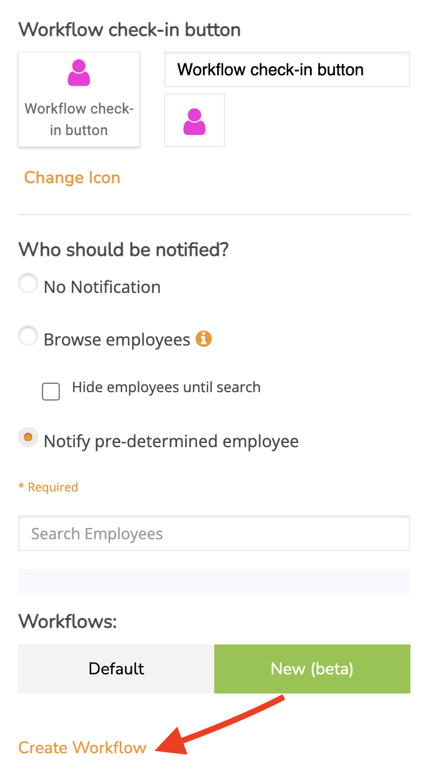The height and width of the screenshot is (776, 438).
Task: Select the No Notification radio button
Action: 28,284
